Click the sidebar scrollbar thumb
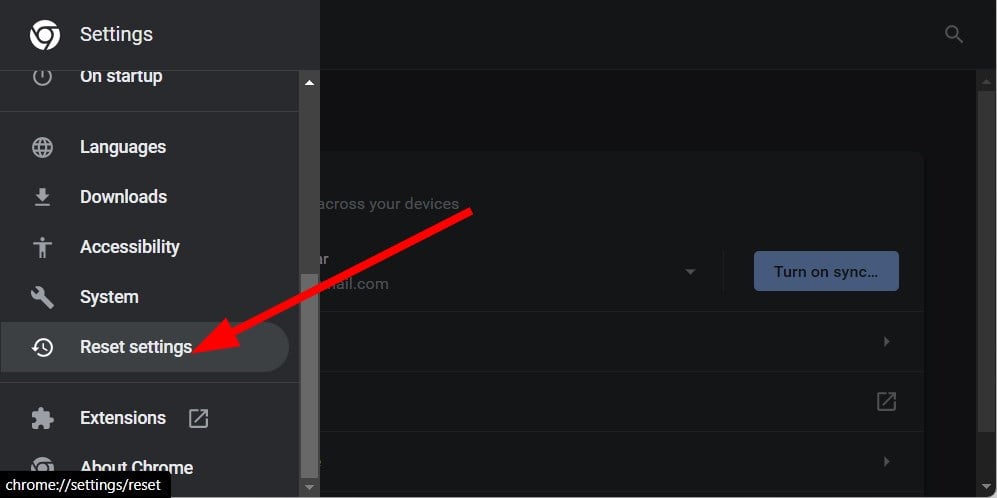This screenshot has width=997, height=498. coord(310,375)
